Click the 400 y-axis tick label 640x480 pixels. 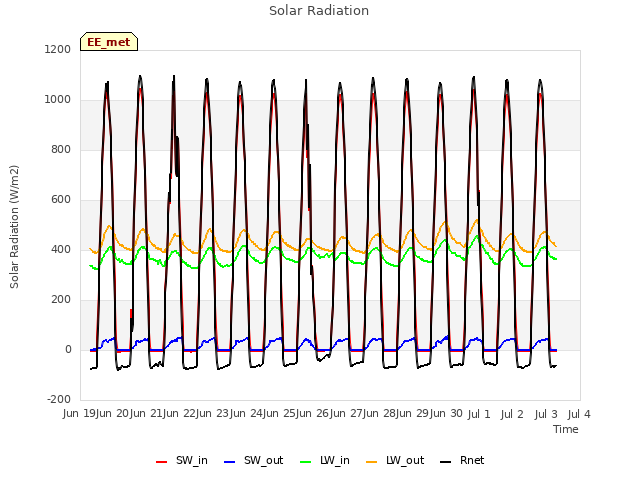click(x=61, y=249)
